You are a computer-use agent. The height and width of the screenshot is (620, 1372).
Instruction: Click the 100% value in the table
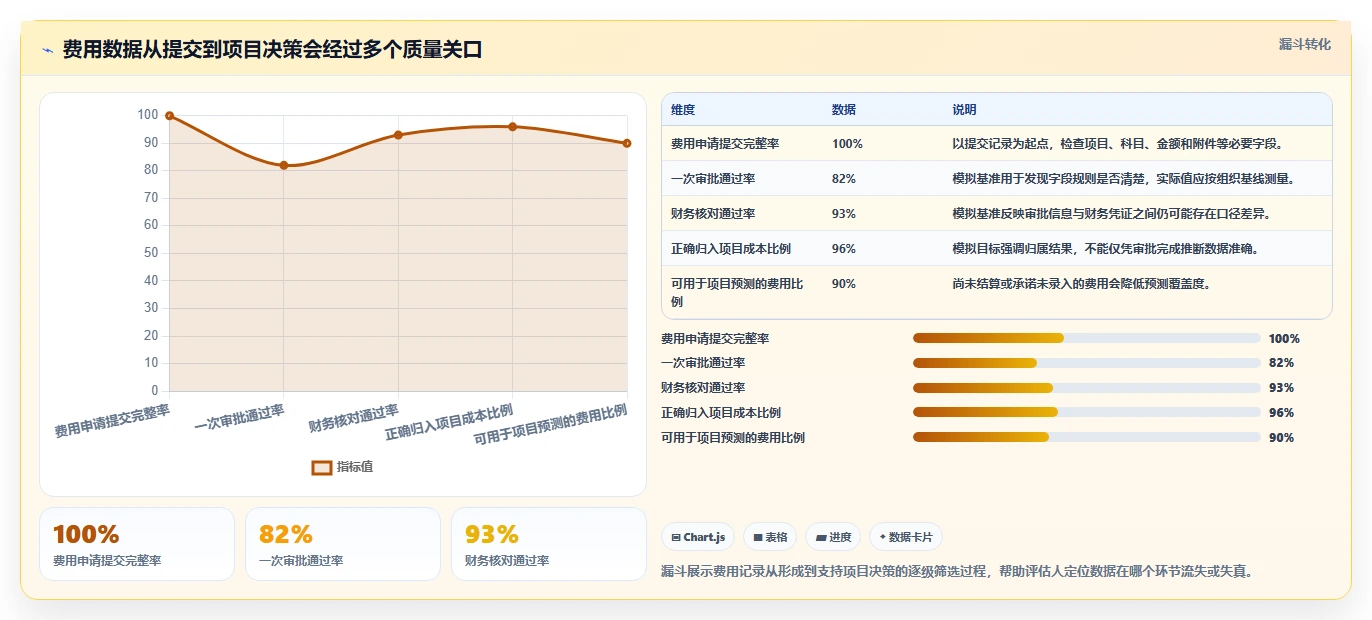(x=847, y=144)
